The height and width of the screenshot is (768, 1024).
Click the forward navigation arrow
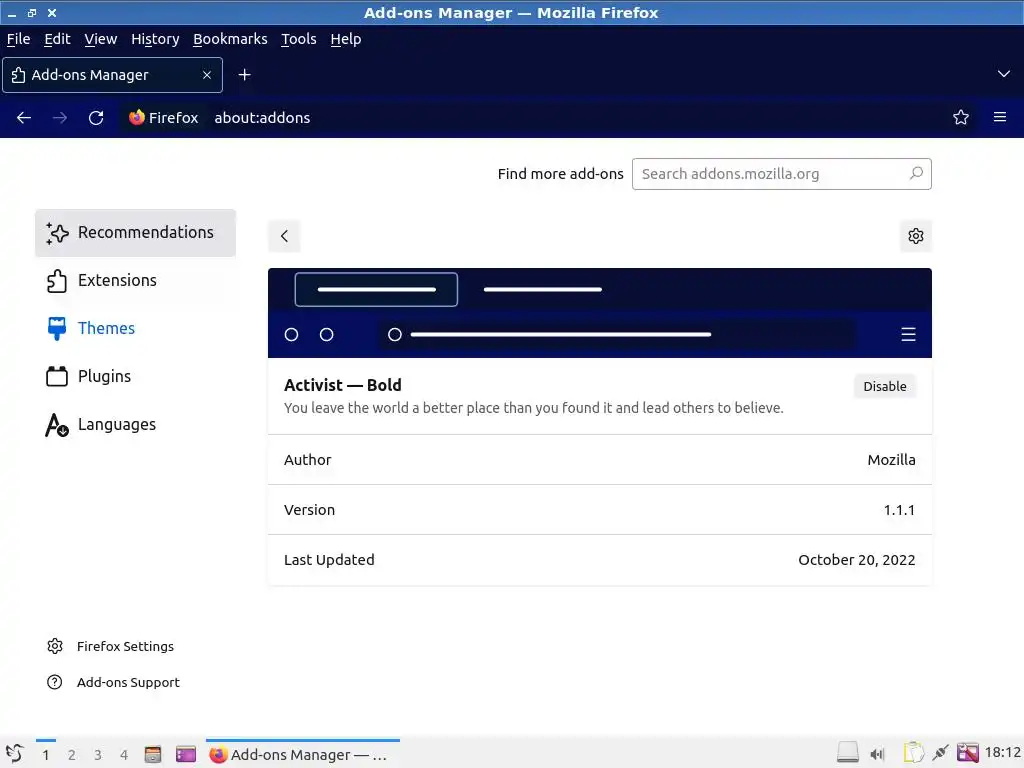pyautogui.click(x=60, y=118)
